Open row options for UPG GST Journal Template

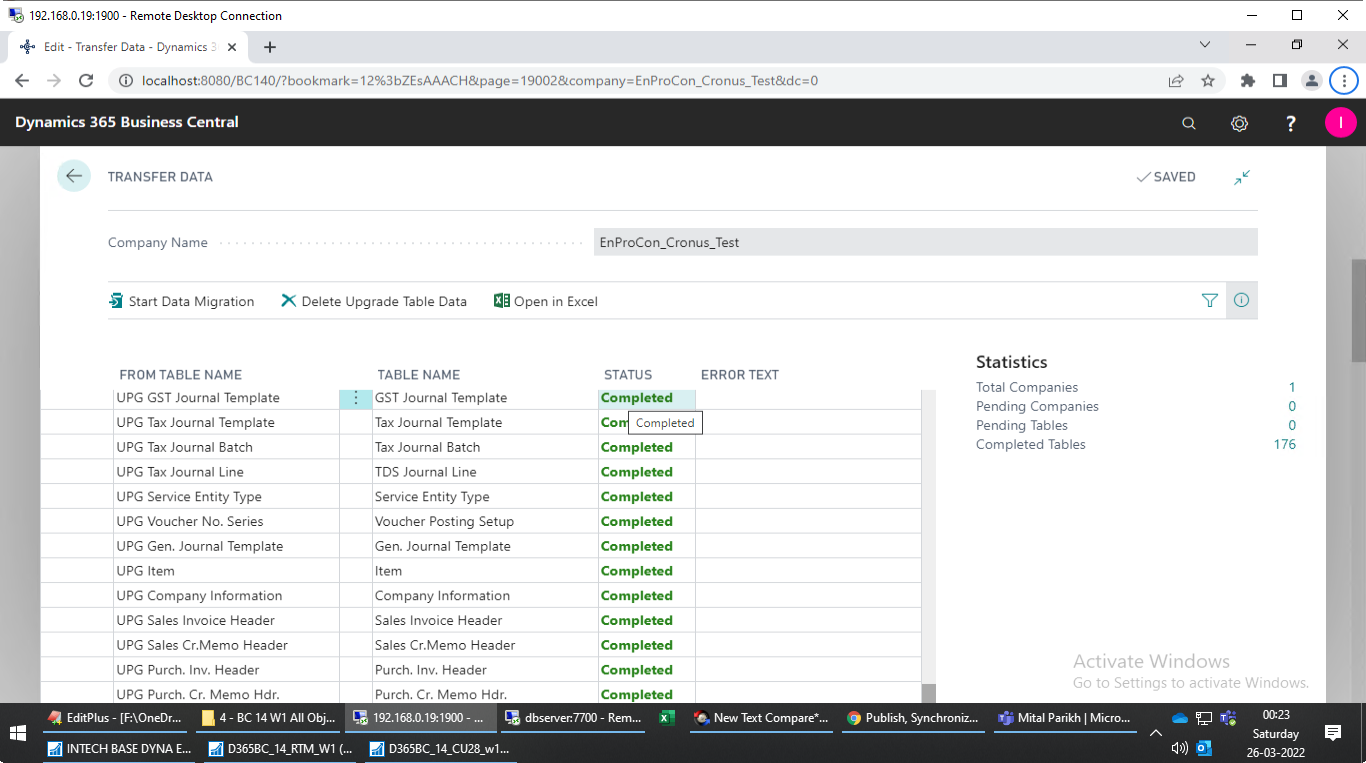[x=355, y=398]
